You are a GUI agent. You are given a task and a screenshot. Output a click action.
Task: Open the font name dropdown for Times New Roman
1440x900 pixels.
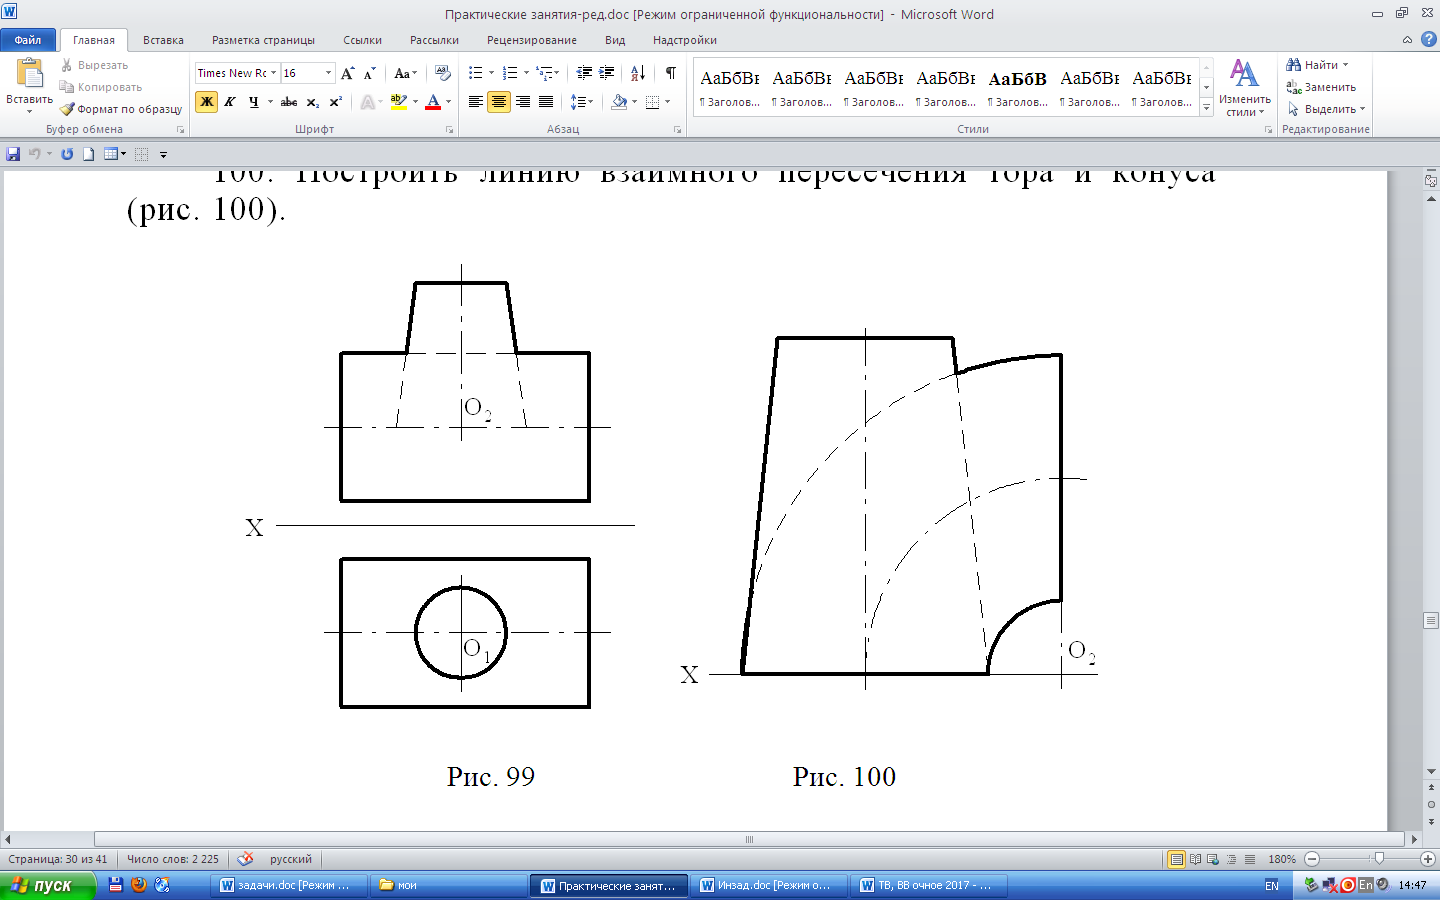coord(273,73)
